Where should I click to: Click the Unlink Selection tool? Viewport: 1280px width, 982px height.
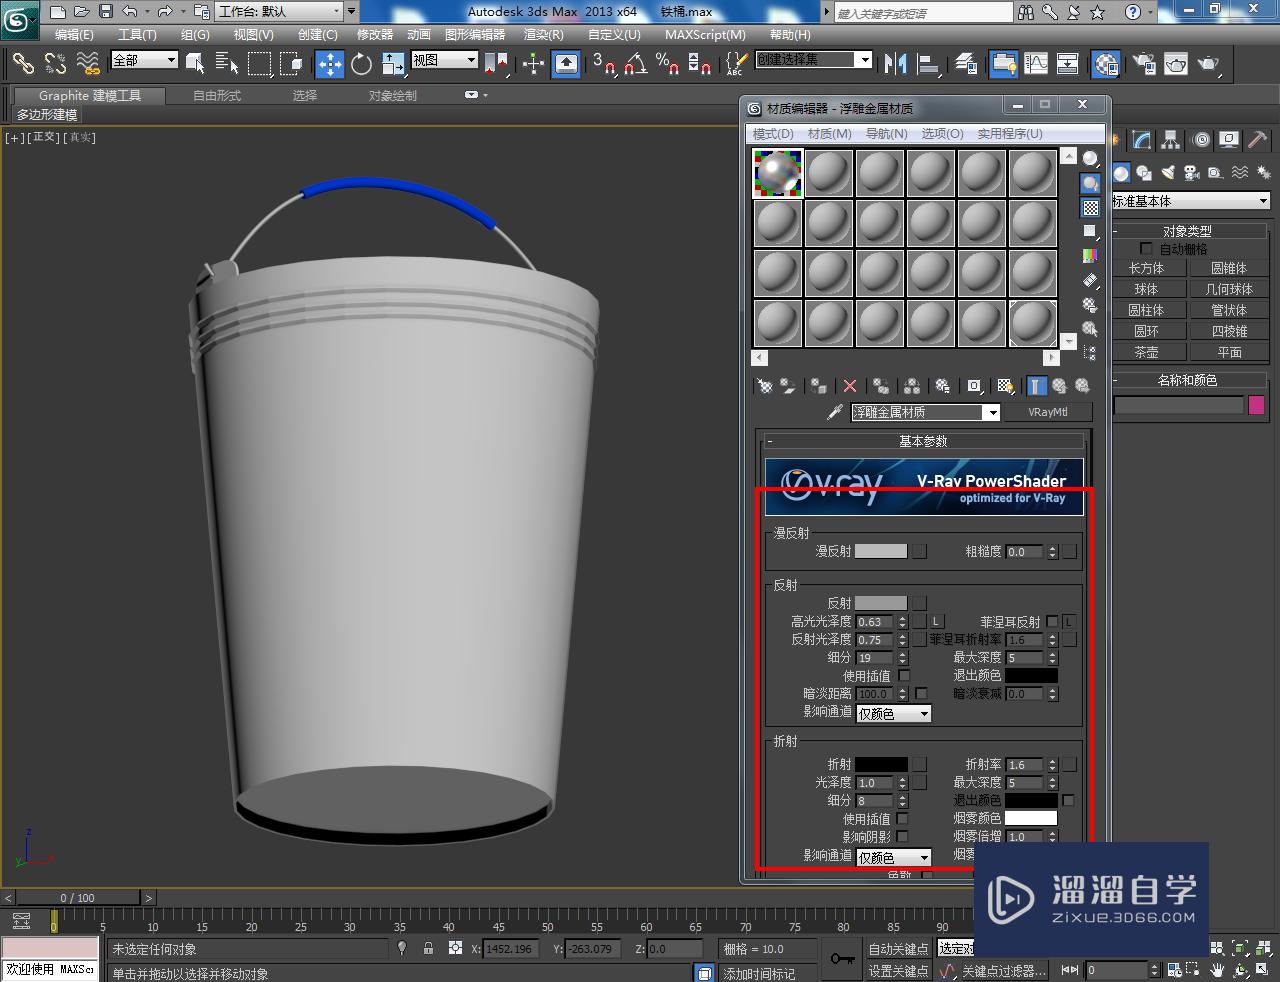pyautogui.click(x=55, y=64)
